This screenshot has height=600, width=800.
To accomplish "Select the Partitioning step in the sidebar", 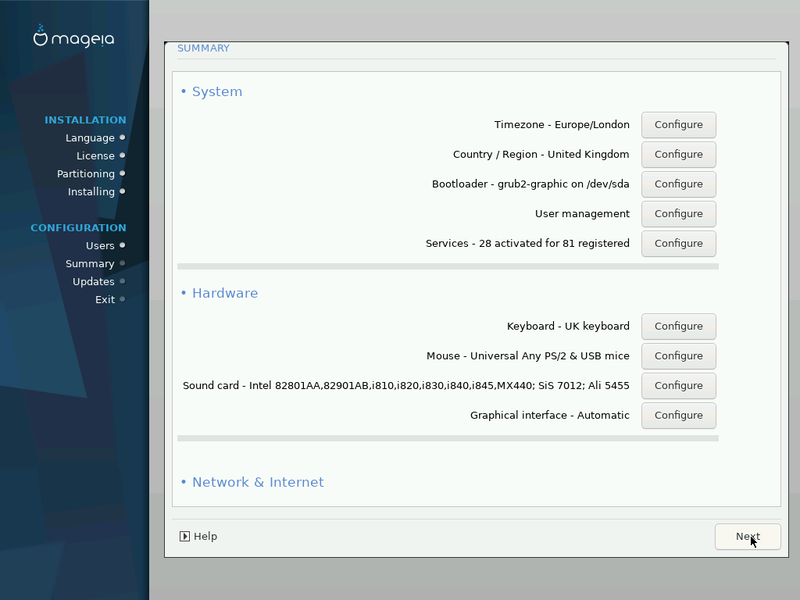I will tap(85, 174).
